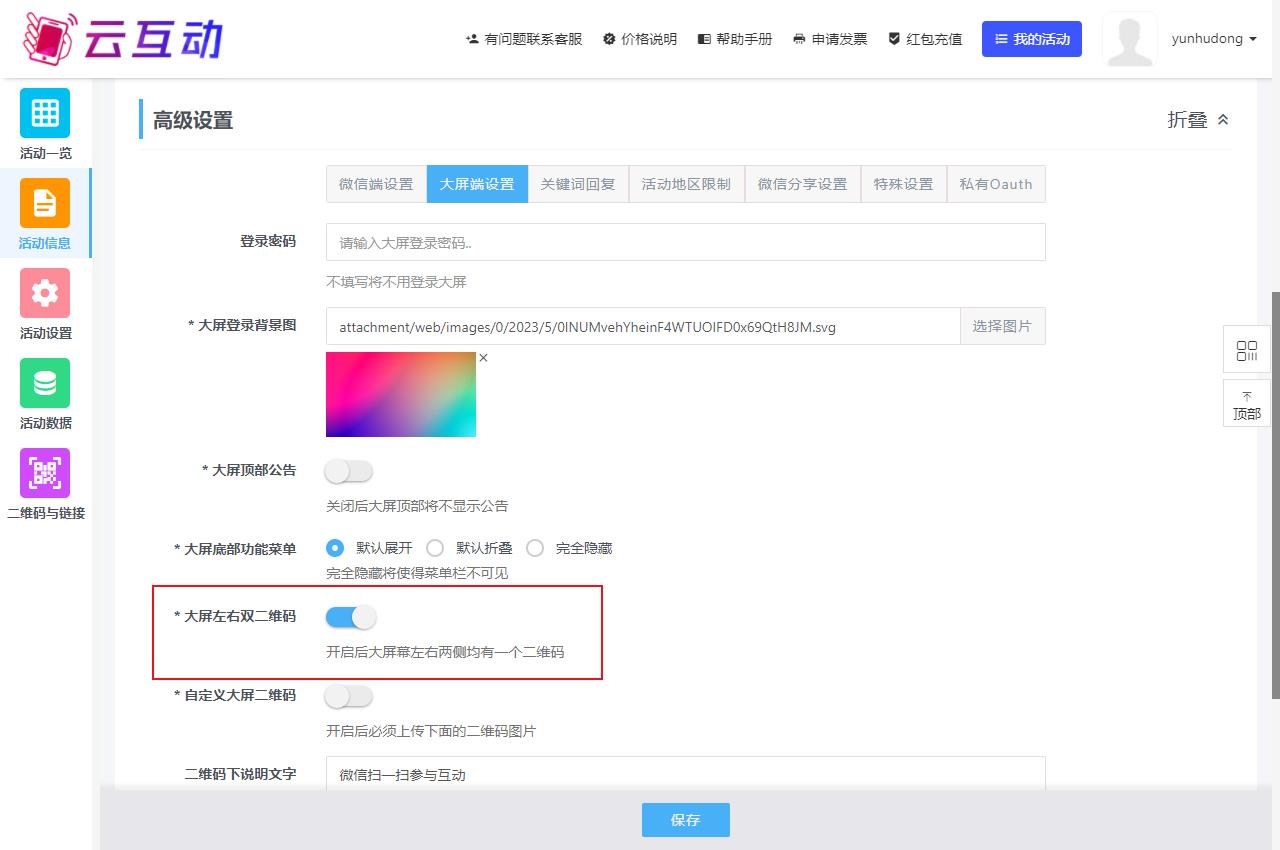Remove the background image with the × icon
The image size is (1280, 850).
tap(483, 358)
